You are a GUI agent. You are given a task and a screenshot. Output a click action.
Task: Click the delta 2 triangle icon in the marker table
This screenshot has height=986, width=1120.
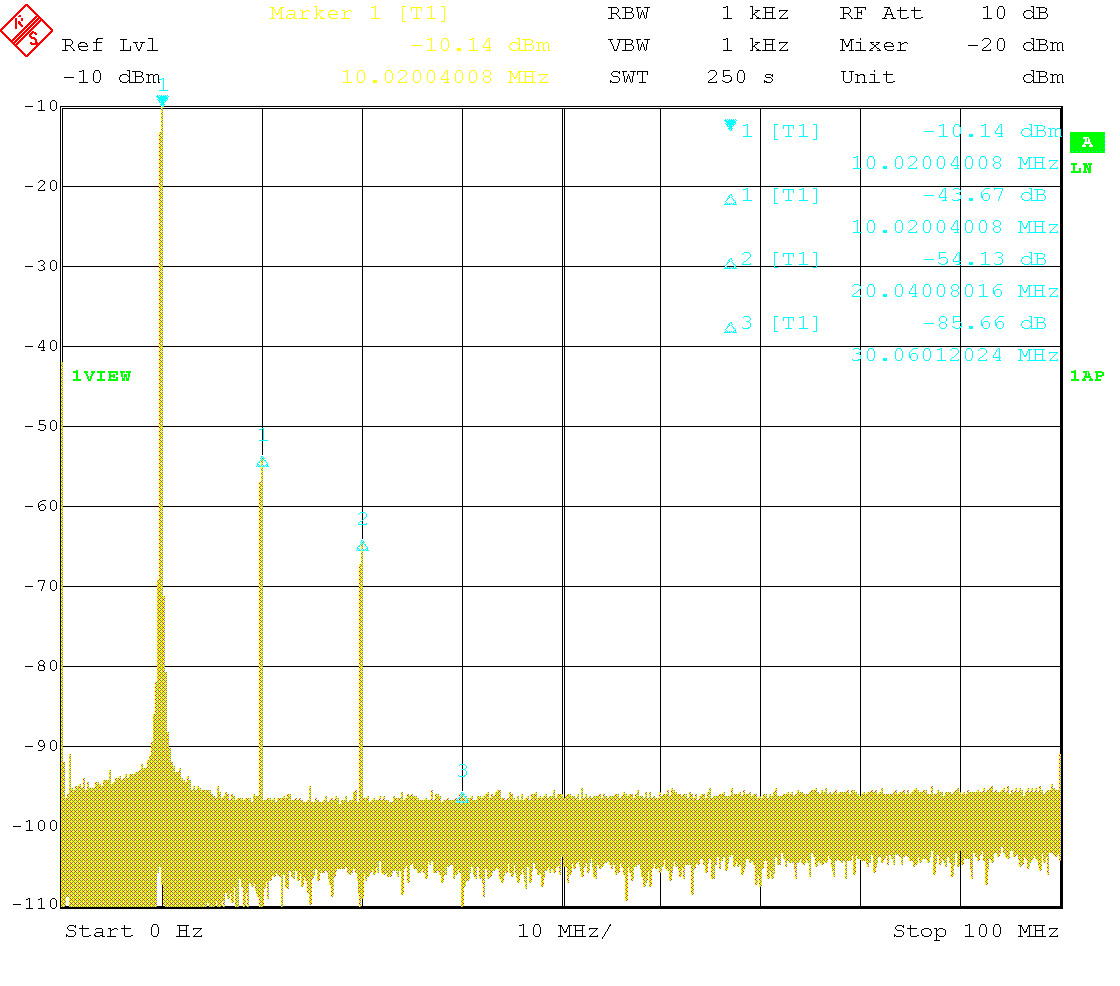(x=730, y=264)
